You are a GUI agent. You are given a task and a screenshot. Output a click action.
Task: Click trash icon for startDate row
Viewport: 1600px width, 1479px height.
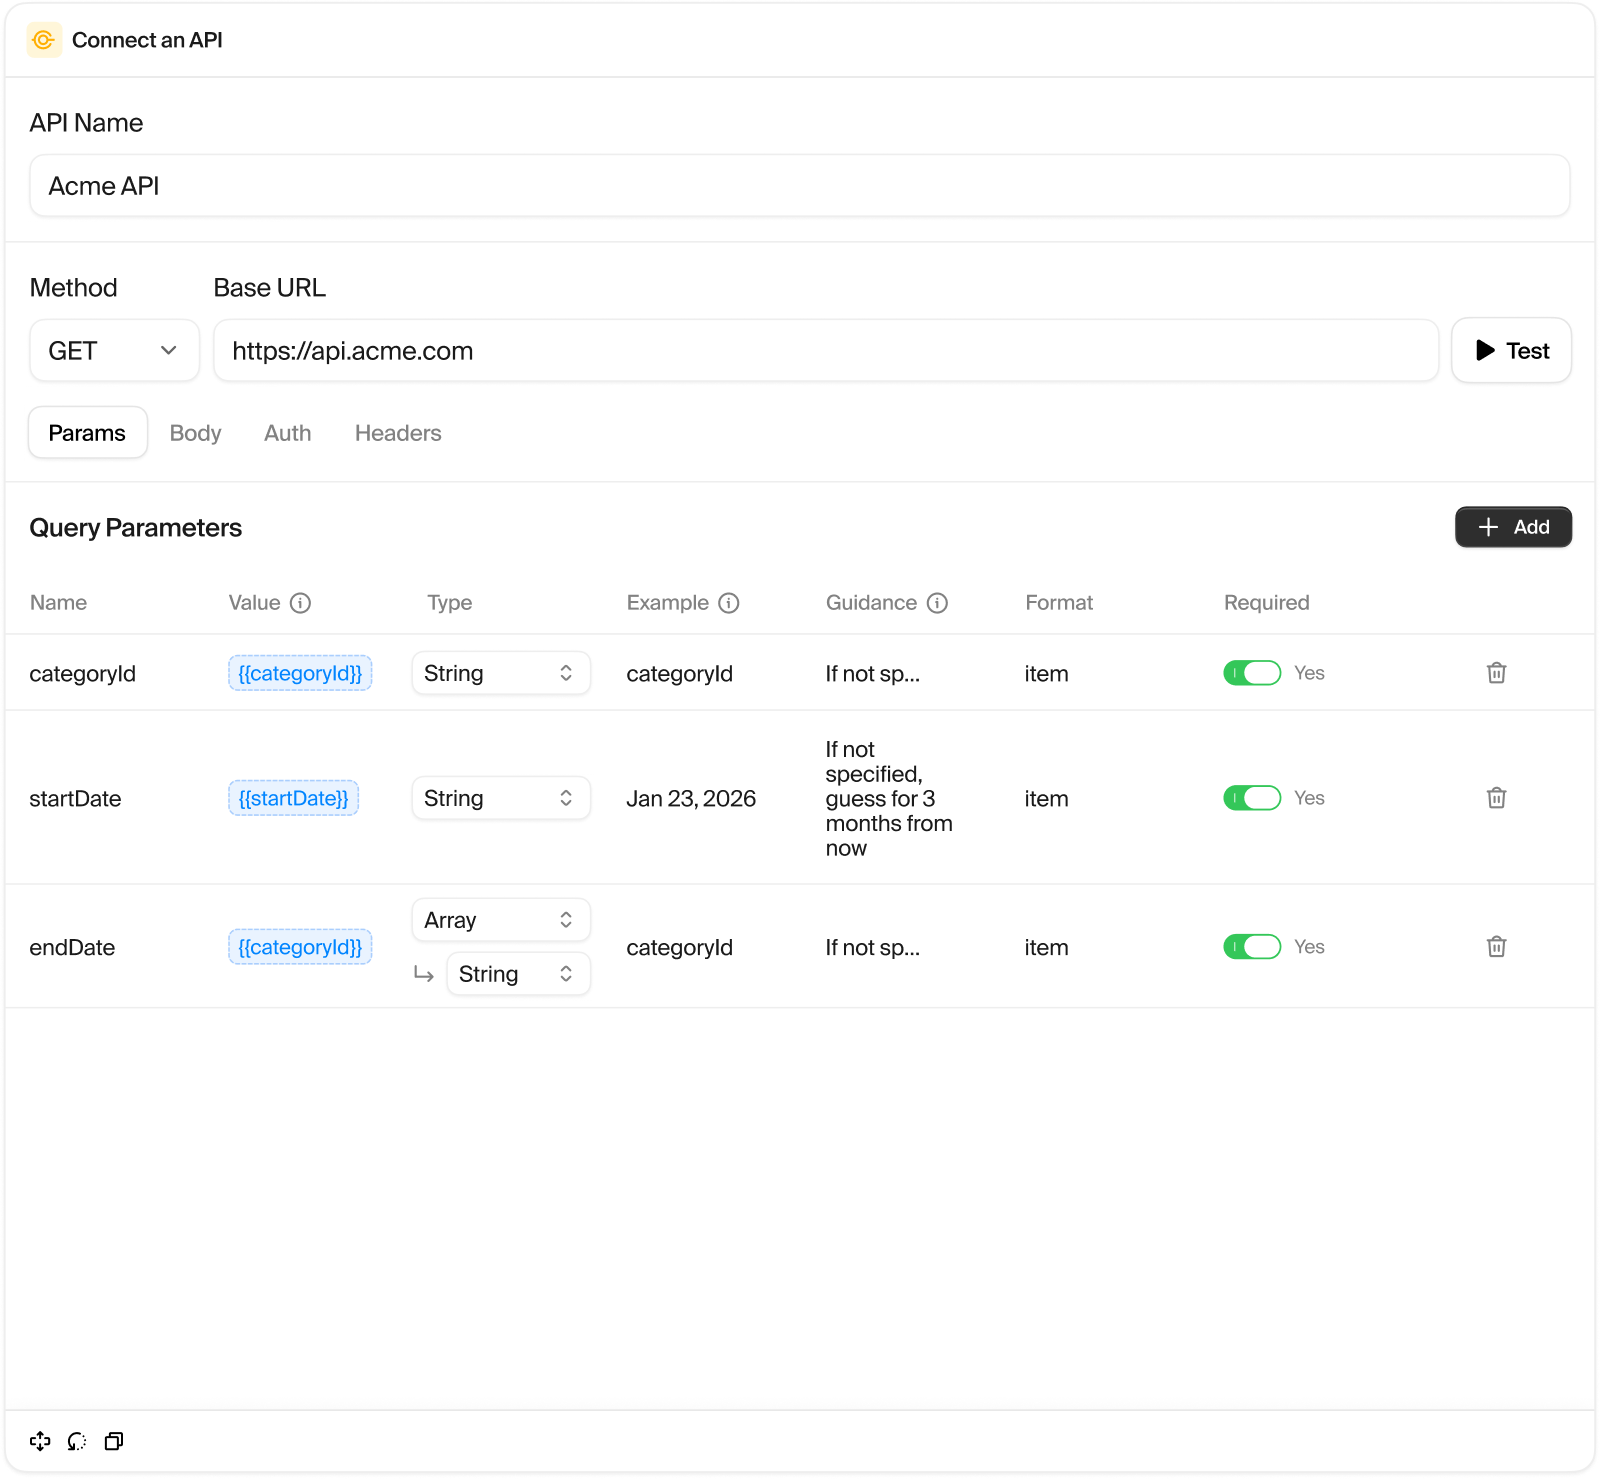[1496, 798]
